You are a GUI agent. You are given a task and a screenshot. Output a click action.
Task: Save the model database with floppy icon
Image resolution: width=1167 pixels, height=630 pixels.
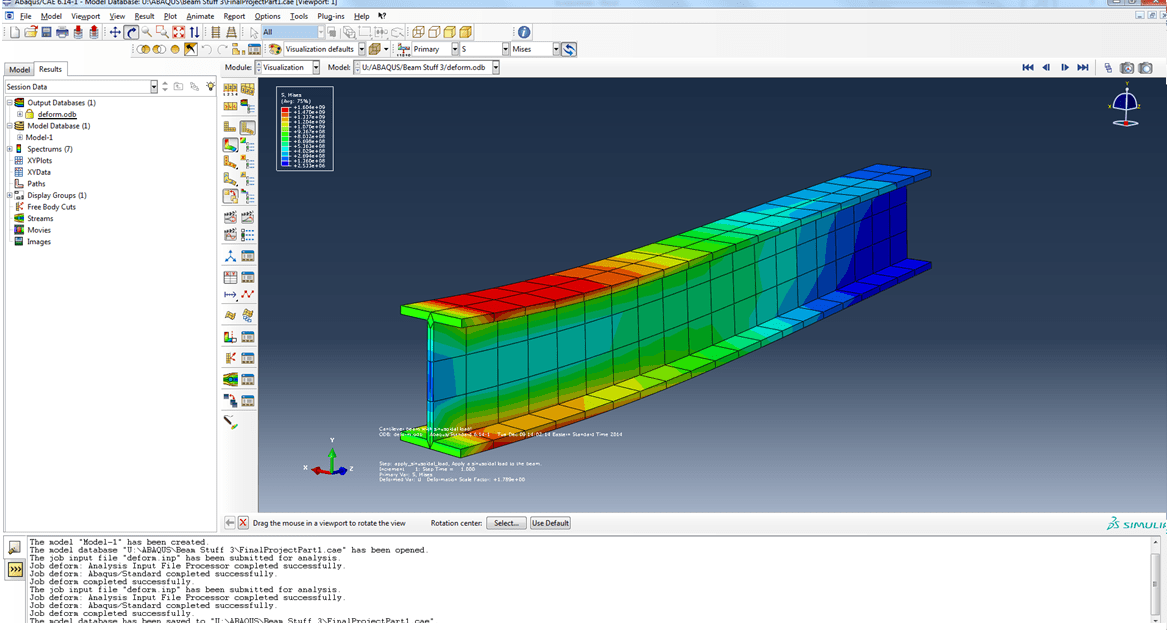point(46,32)
